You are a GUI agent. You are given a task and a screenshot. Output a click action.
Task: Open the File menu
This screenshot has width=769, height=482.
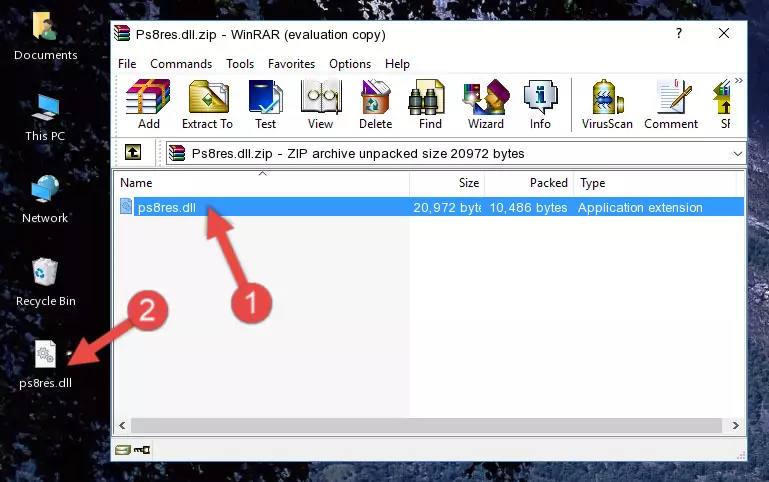[x=127, y=64]
